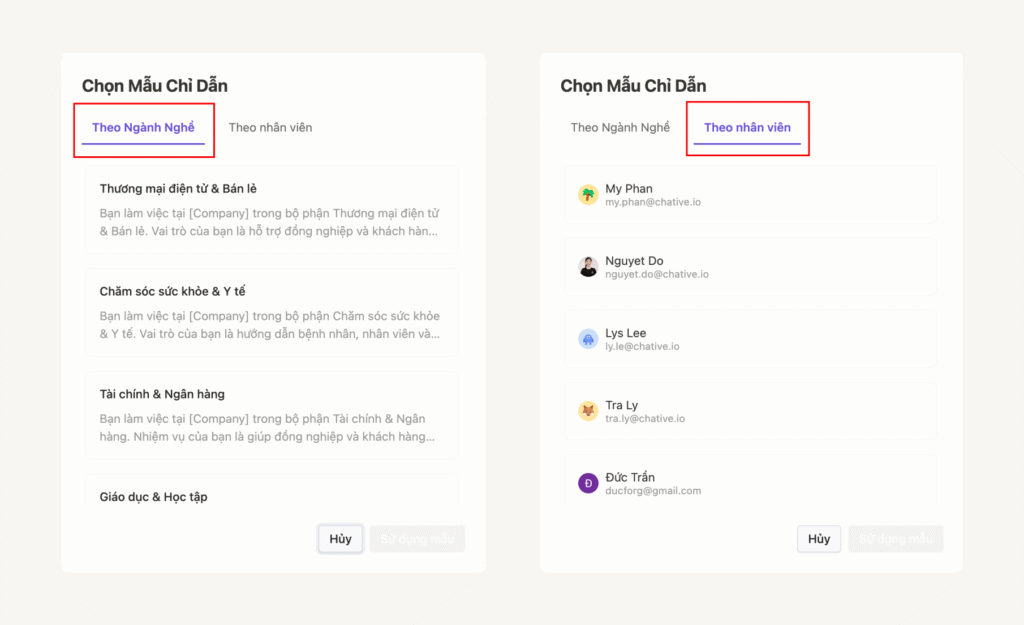This screenshot has width=1024, height=625.
Task: Select active Theo nhân viên tab in right dialog
Action: (747, 128)
